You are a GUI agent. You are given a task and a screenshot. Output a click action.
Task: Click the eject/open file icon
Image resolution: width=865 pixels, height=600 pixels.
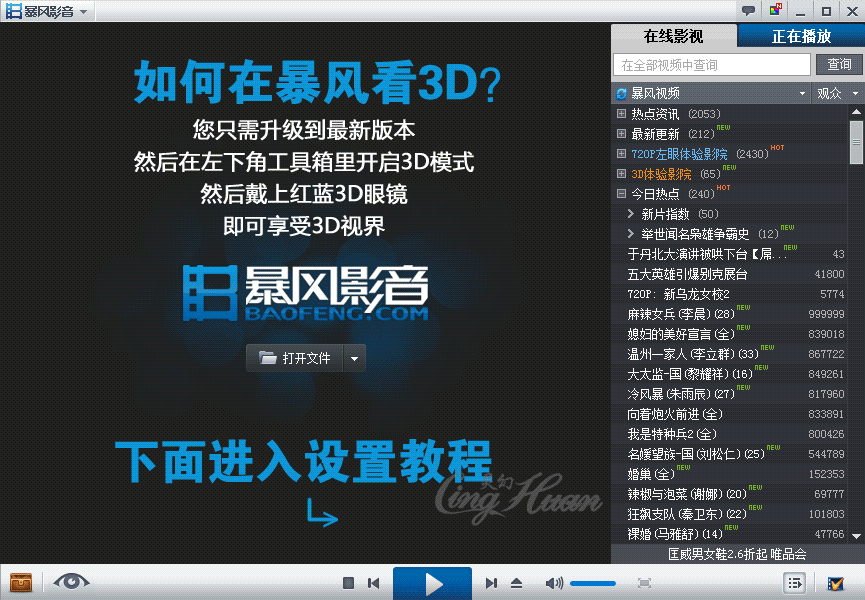click(x=516, y=583)
